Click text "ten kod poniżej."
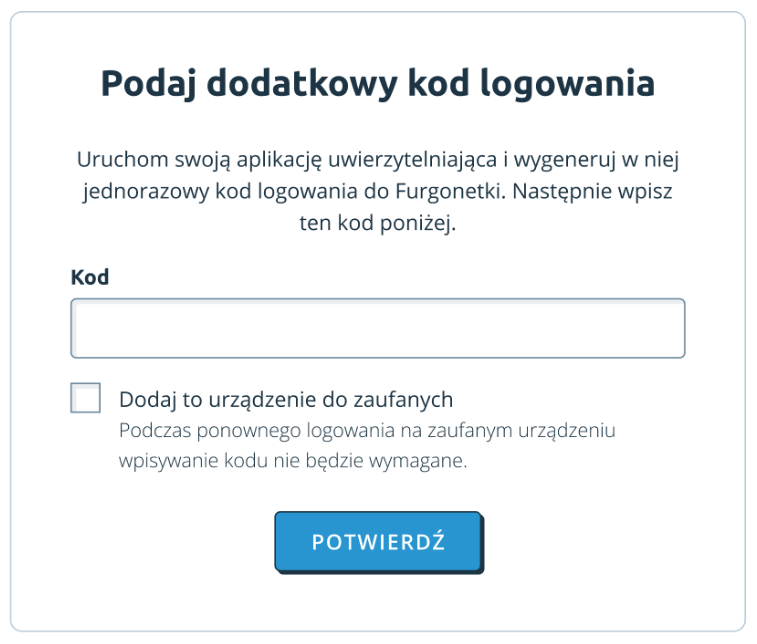757x644 pixels. (378, 223)
